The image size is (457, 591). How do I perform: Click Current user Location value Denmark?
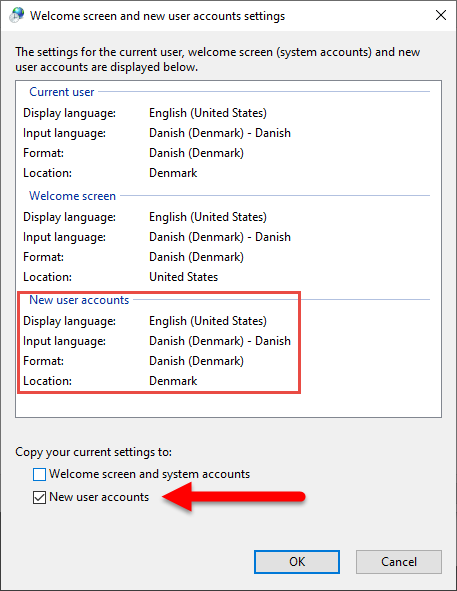(x=173, y=173)
